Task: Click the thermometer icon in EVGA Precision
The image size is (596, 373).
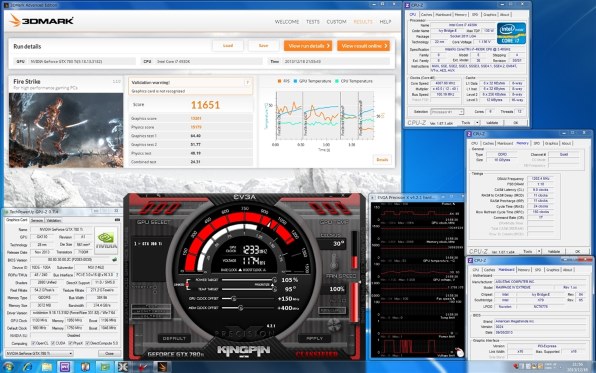Action: coord(334,262)
